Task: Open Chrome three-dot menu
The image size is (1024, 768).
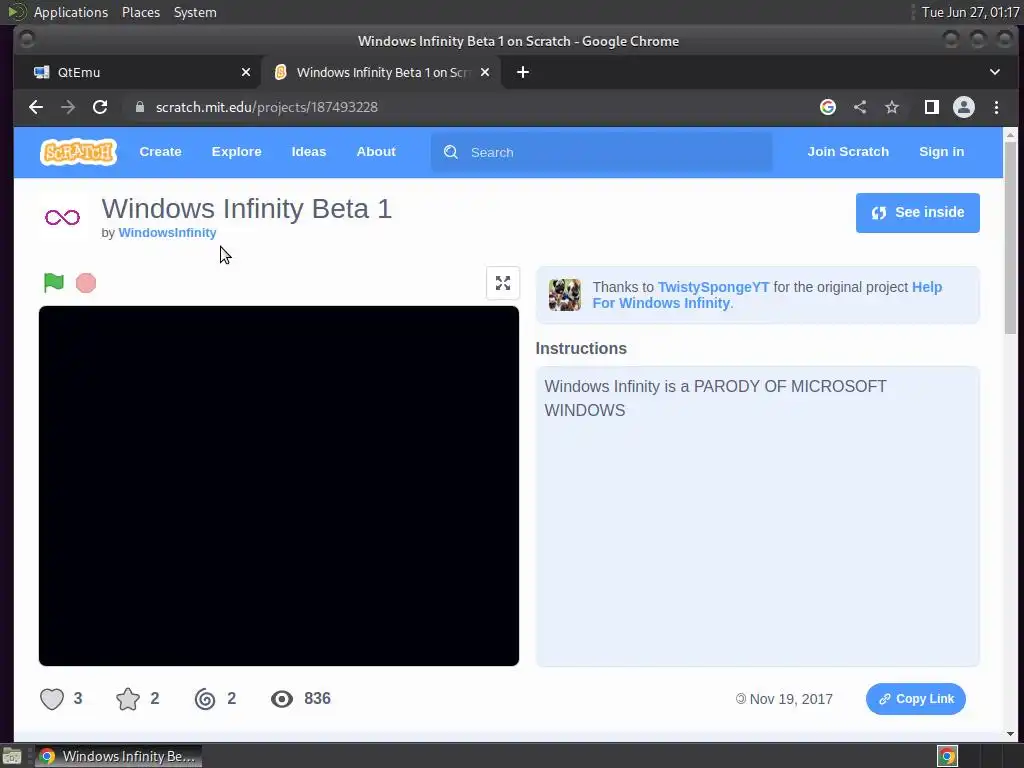Action: 997,107
